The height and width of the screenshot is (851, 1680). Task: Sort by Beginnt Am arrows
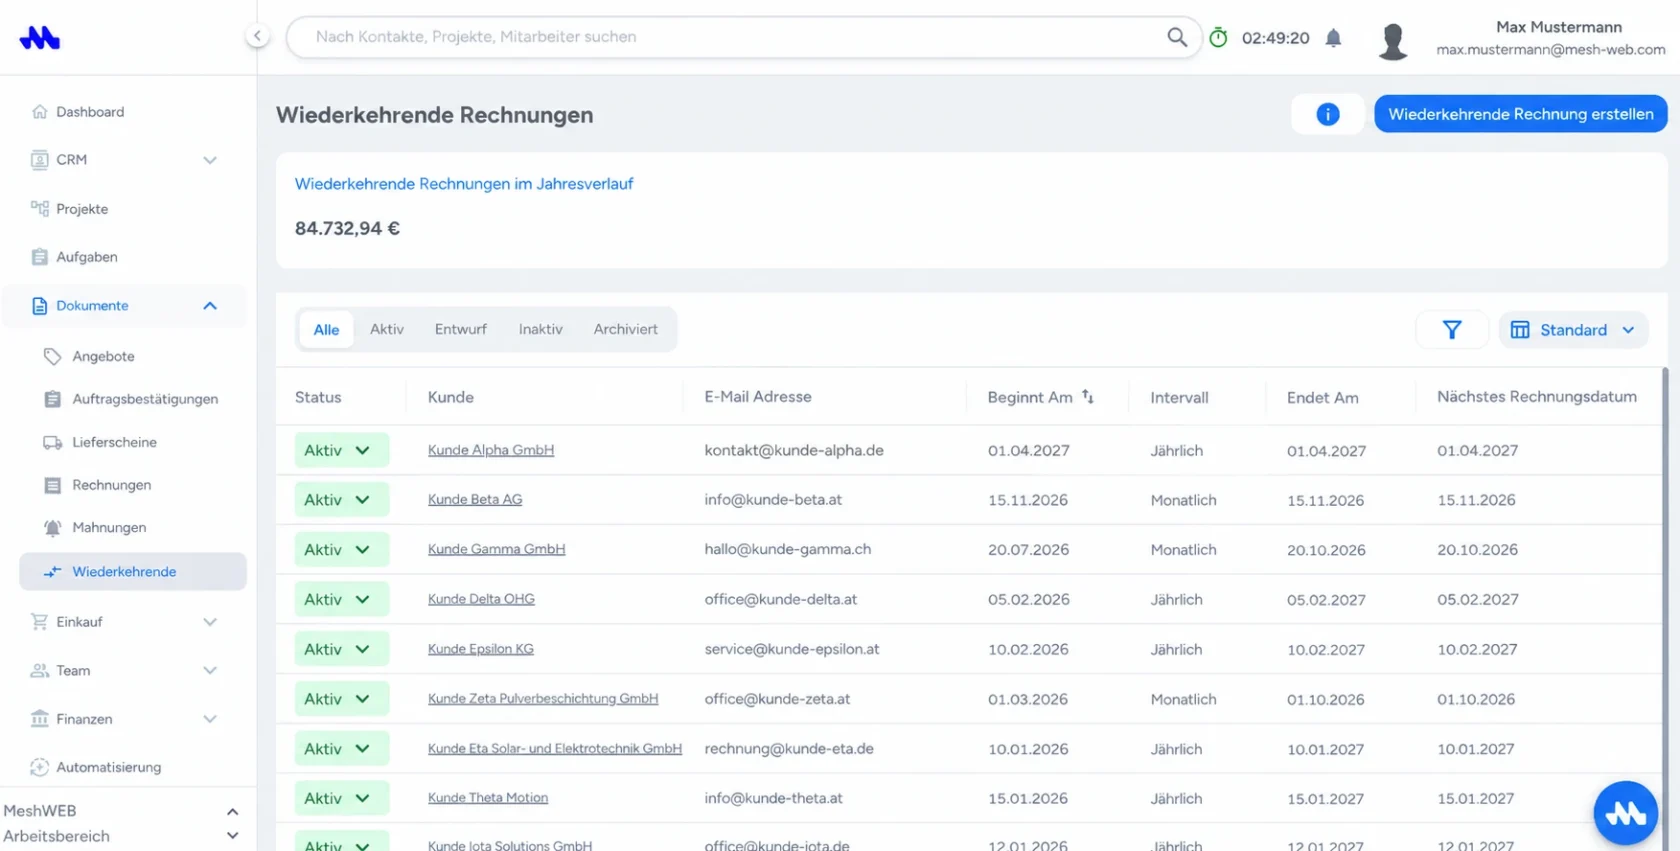(1088, 397)
